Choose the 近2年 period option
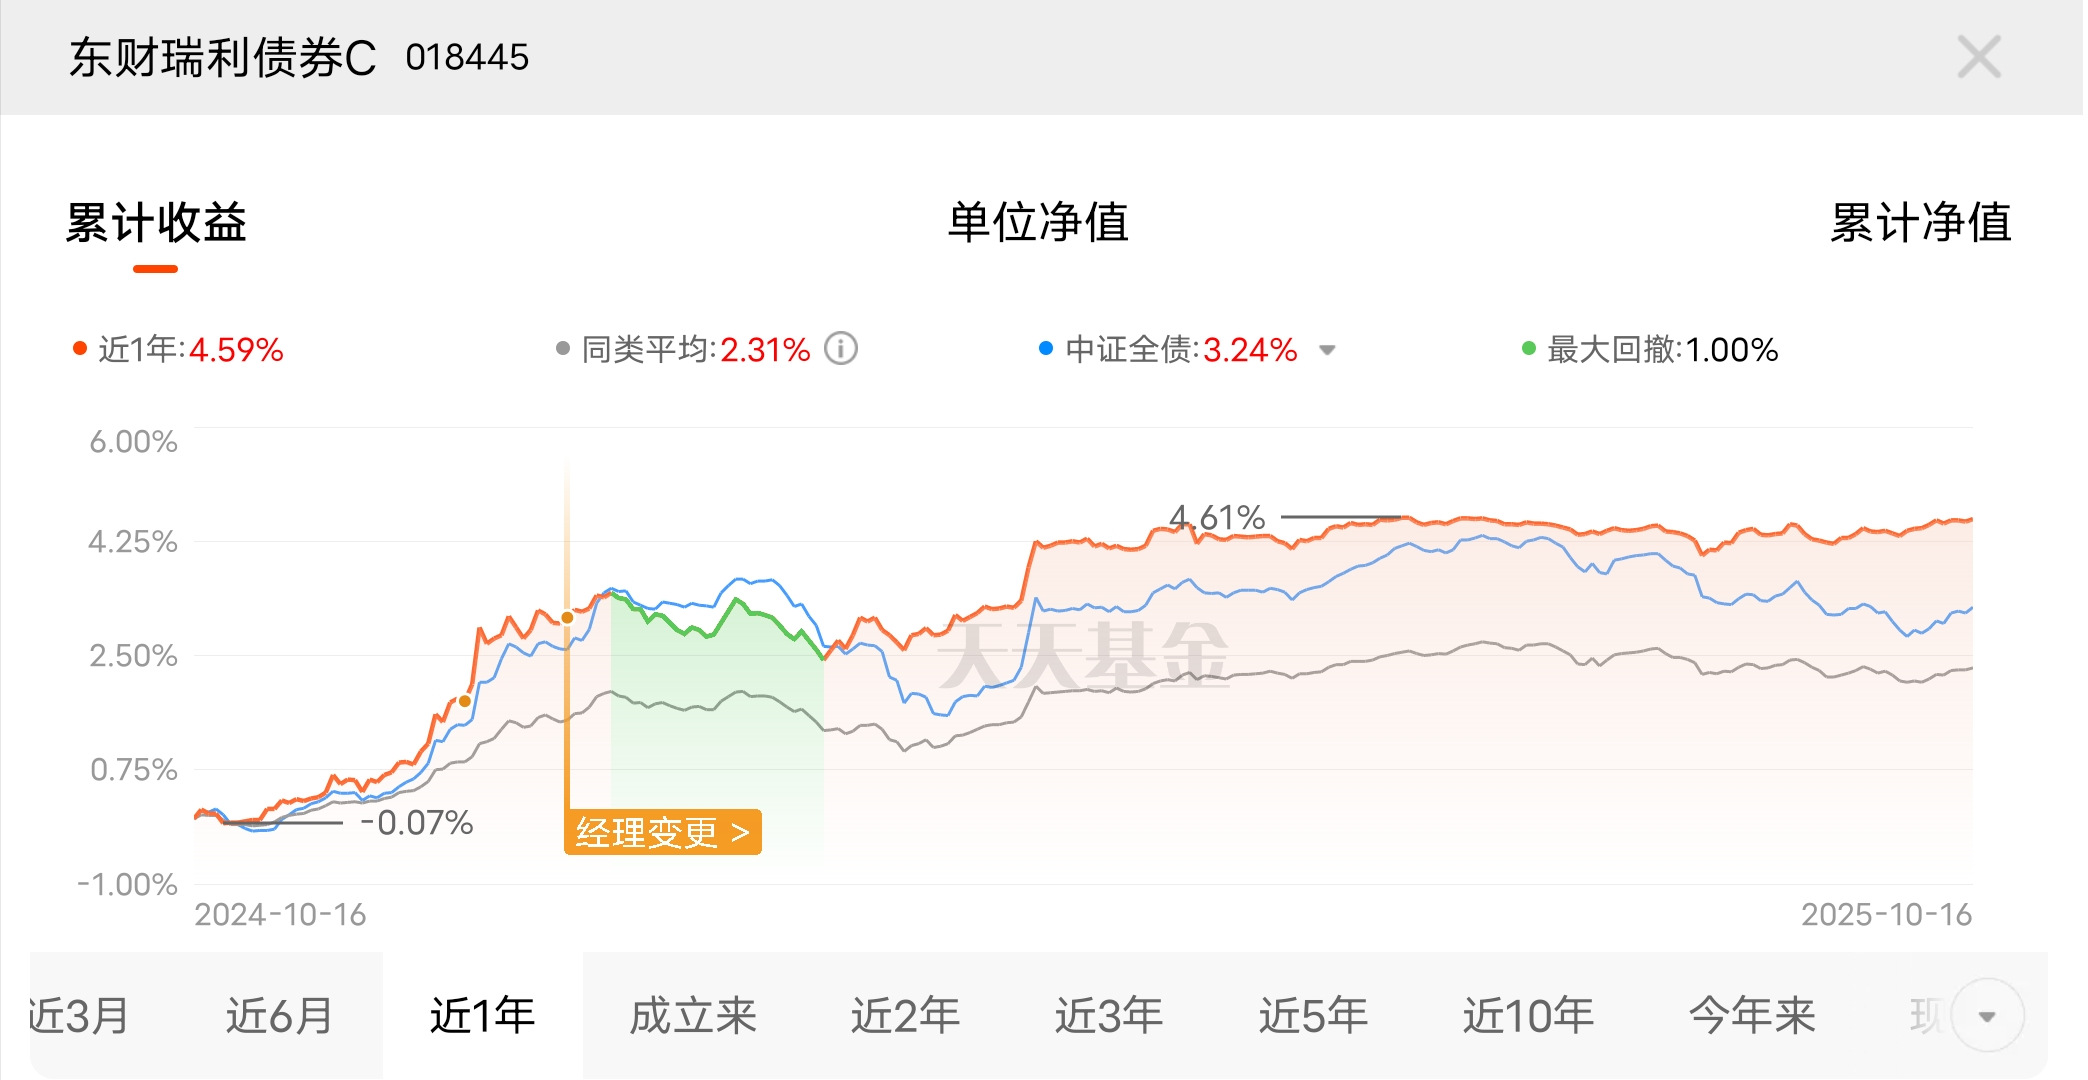The width and height of the screenshot is (2088, 1080). 905,1016
